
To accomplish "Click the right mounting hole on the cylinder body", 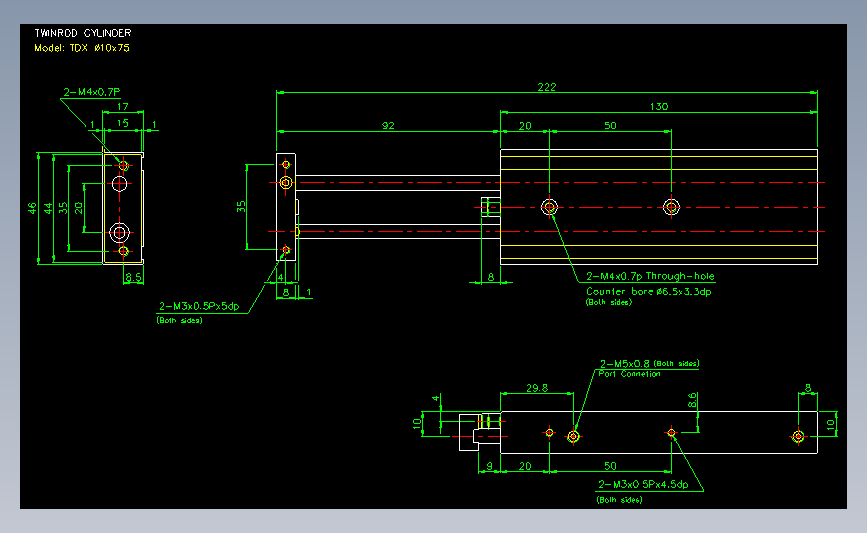I will [671, 207].
